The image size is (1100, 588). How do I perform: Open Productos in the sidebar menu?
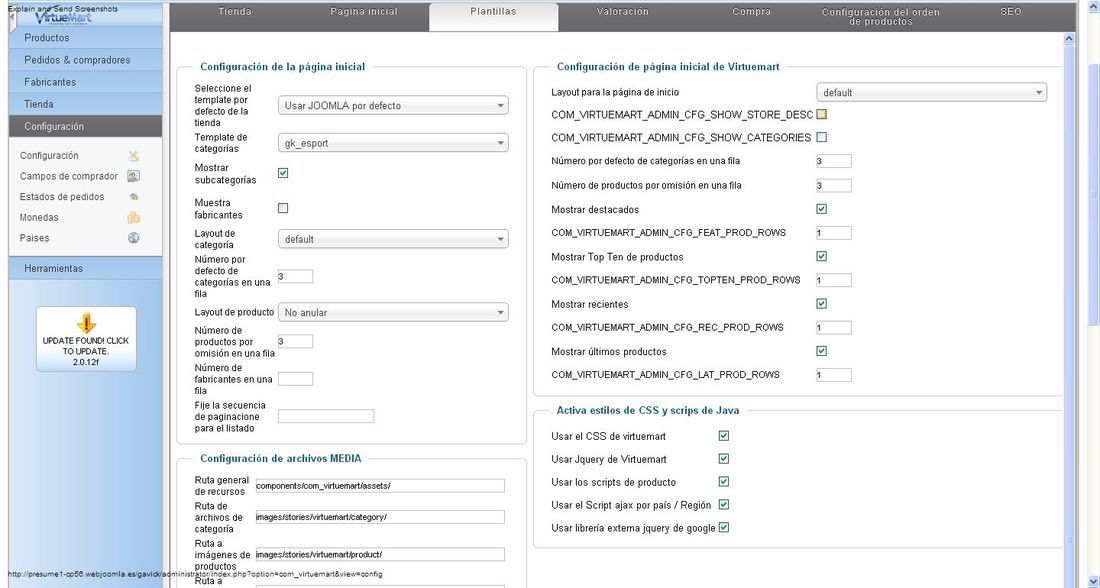point(86,38)
